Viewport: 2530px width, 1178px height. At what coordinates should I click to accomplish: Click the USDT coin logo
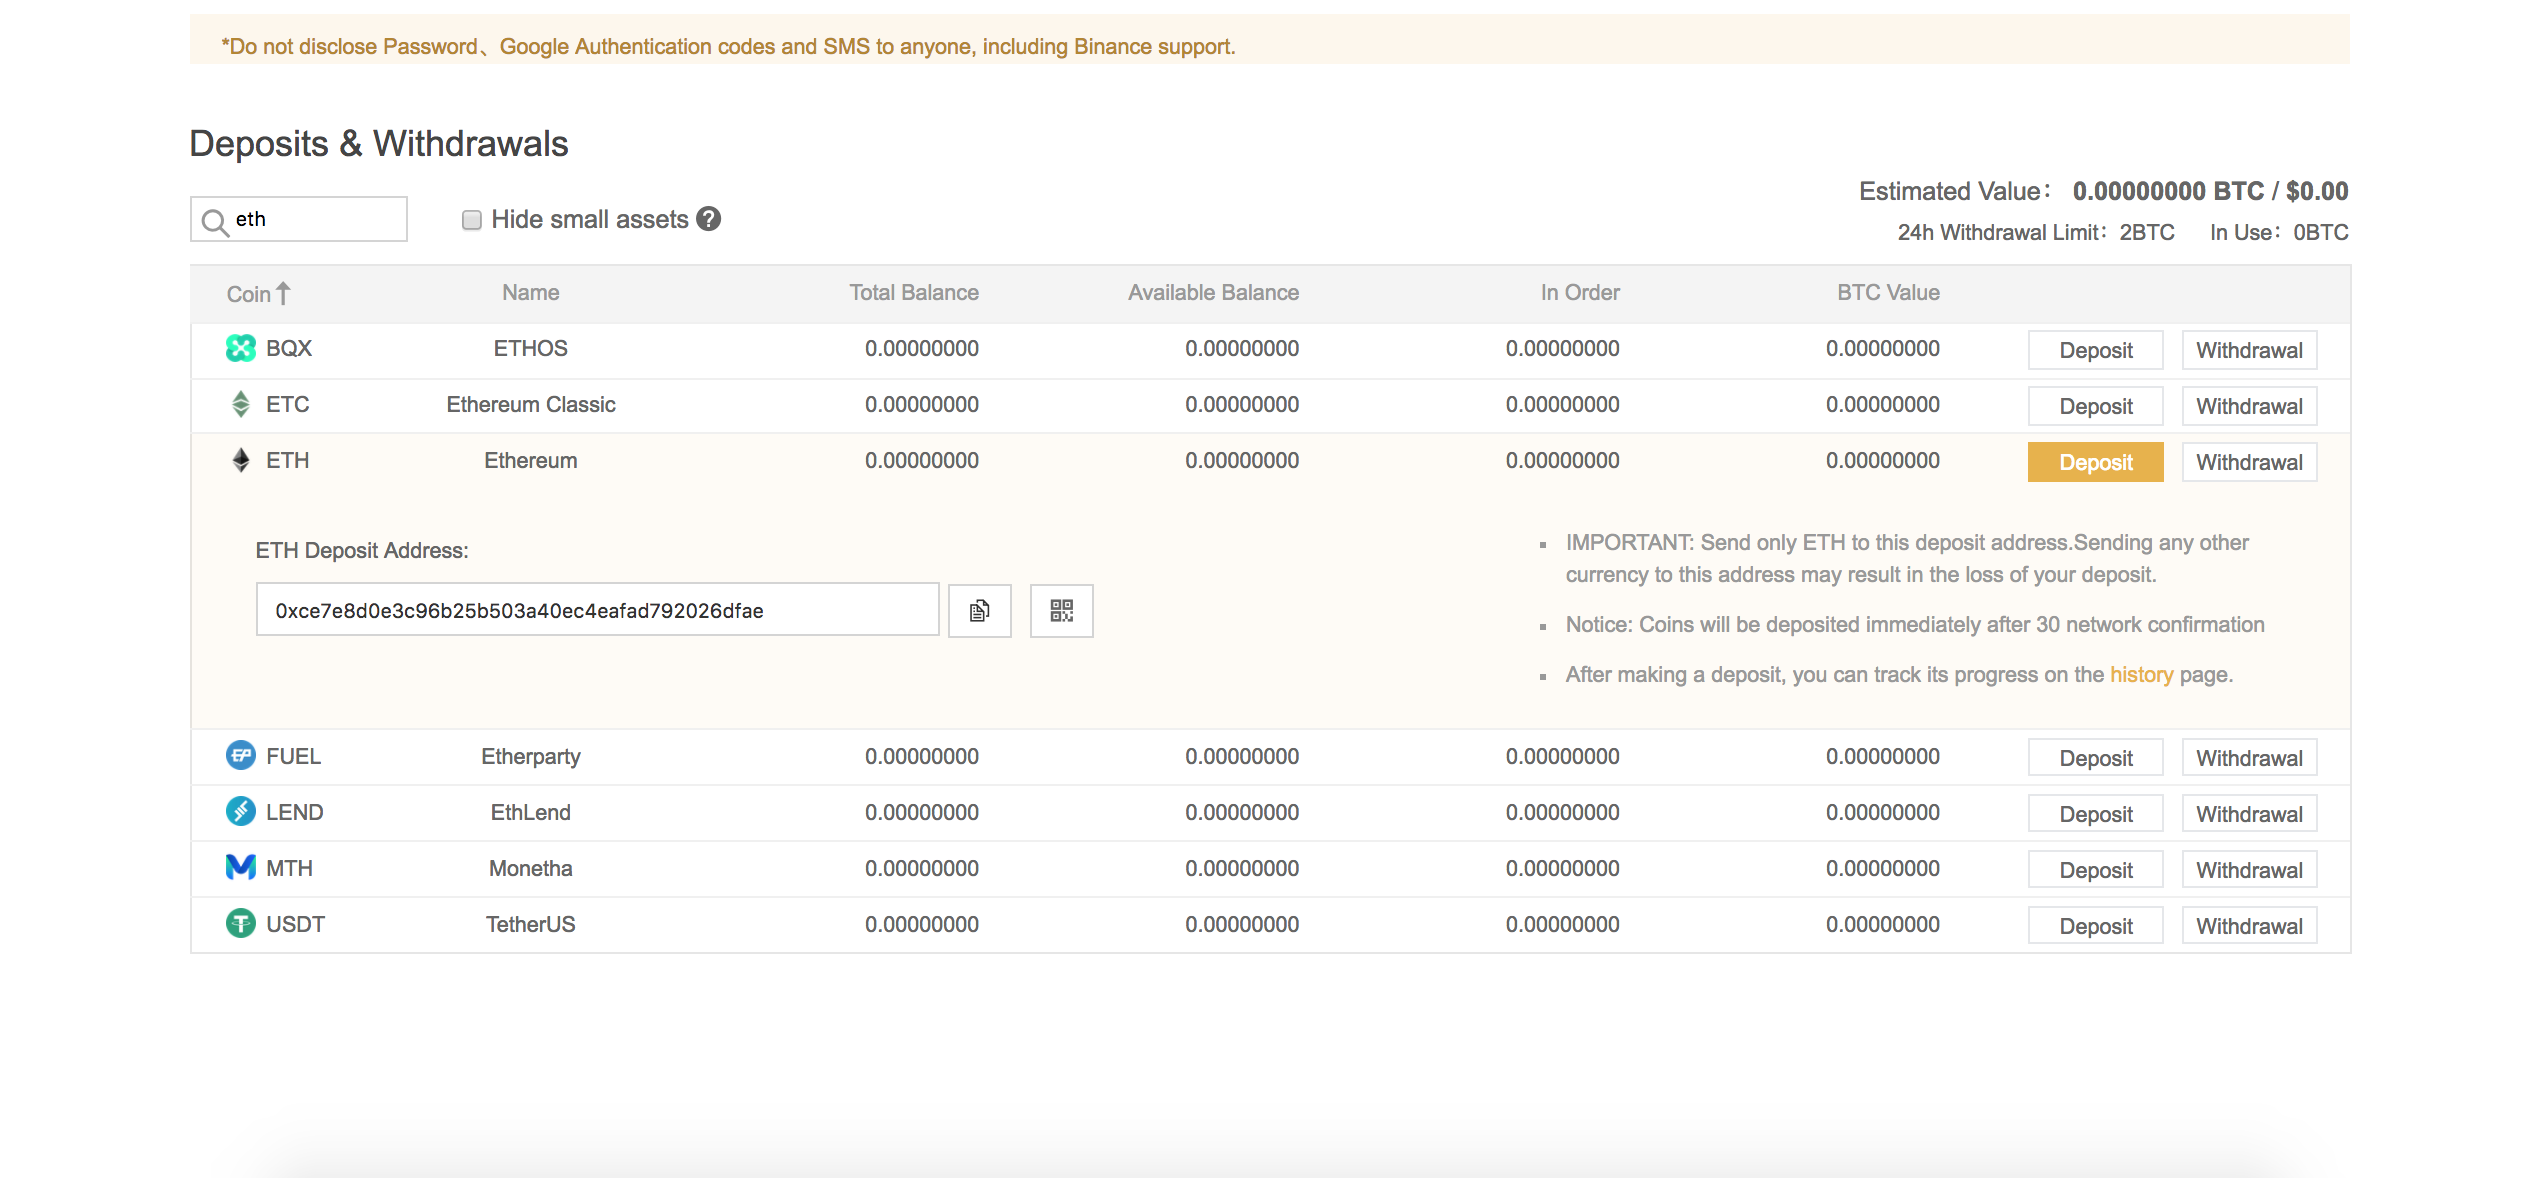(241, 923)
